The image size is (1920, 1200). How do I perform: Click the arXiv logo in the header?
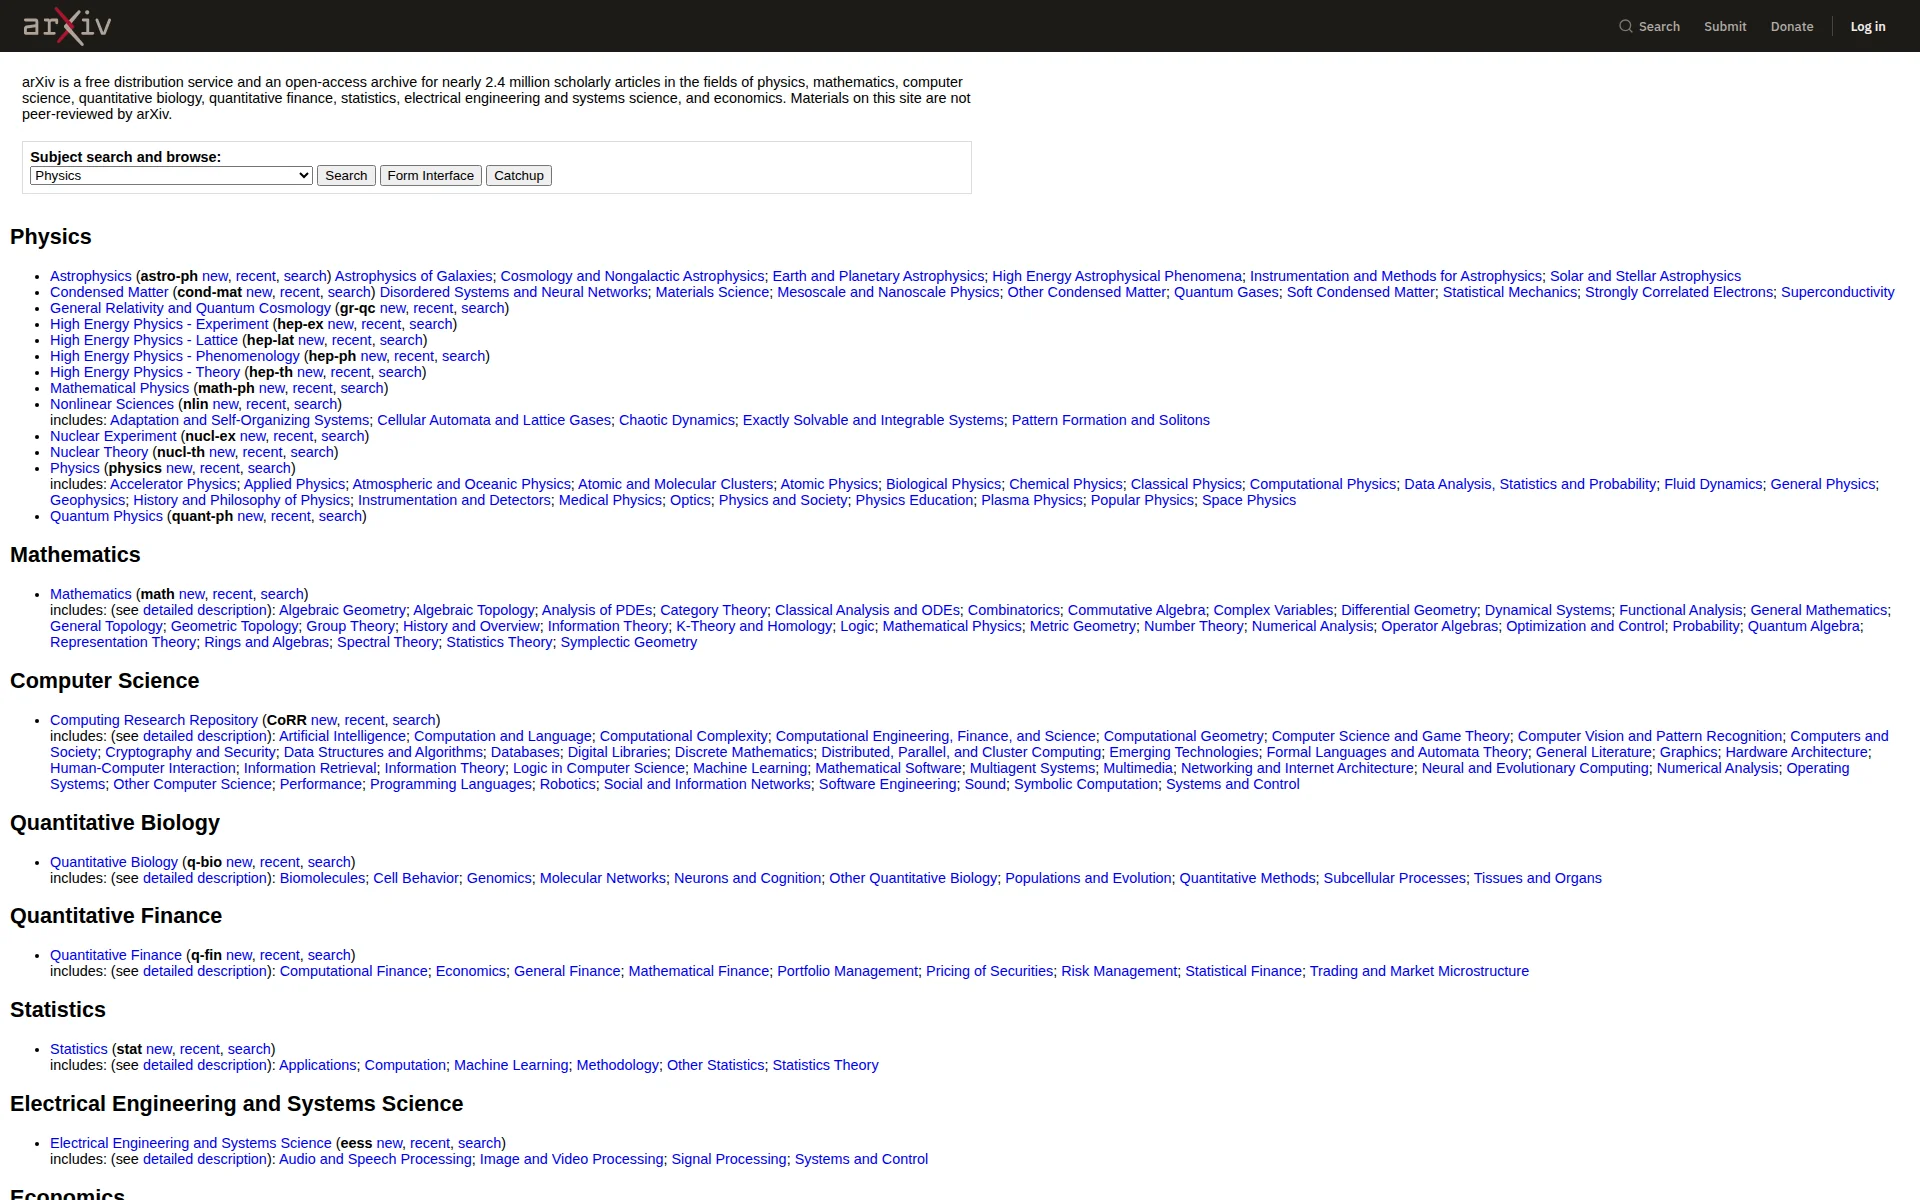pyautogui.click(x=67, y=26)
